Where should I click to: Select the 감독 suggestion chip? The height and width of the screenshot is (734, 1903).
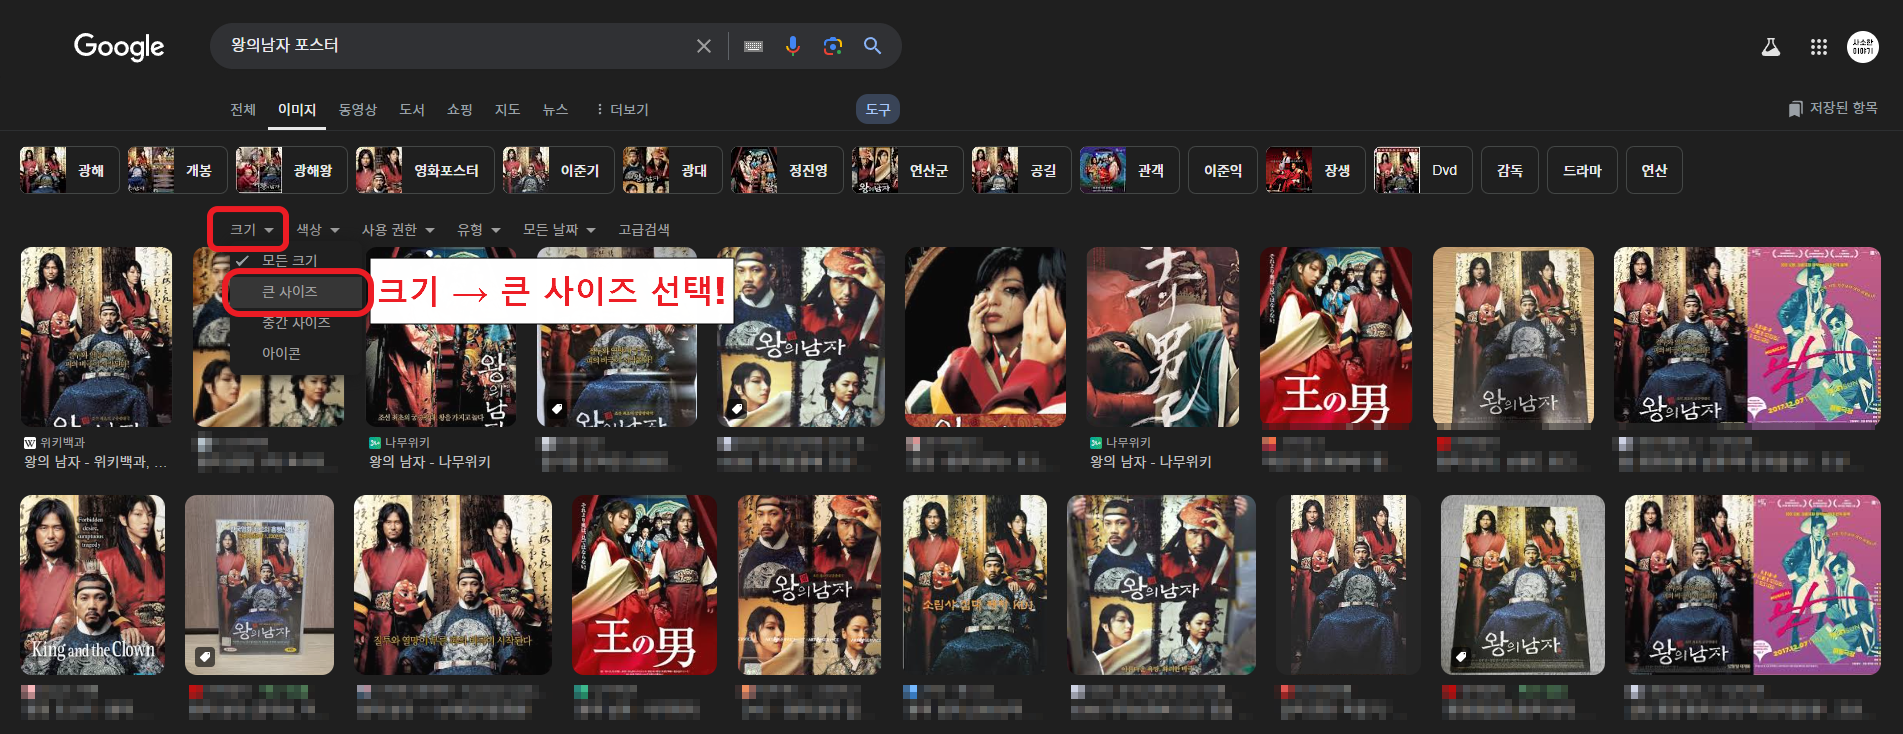(1510, 170)
